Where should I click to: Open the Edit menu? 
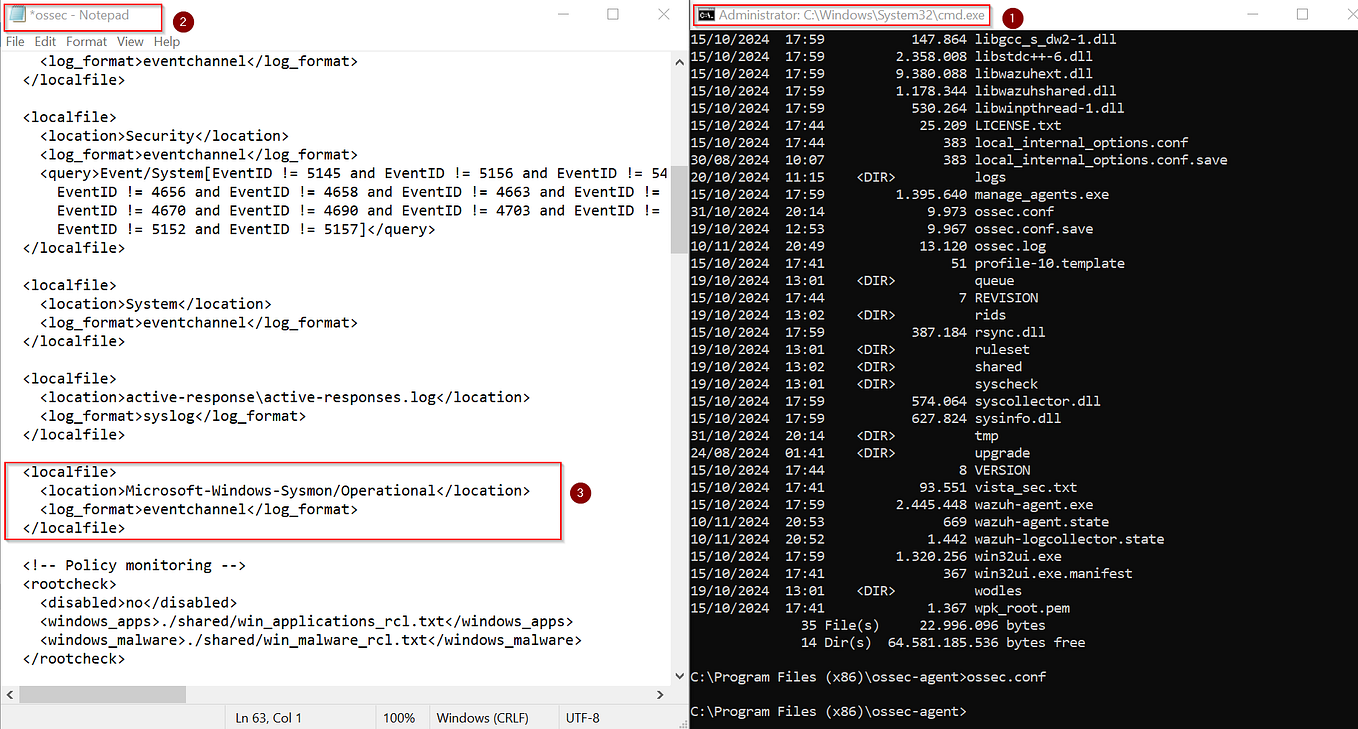(x=45, y=41)
